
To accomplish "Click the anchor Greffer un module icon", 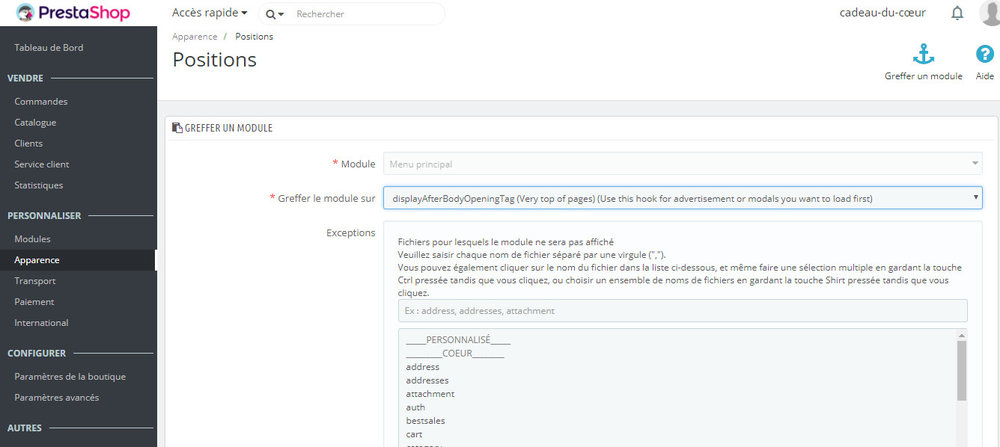I will point(923,55).
